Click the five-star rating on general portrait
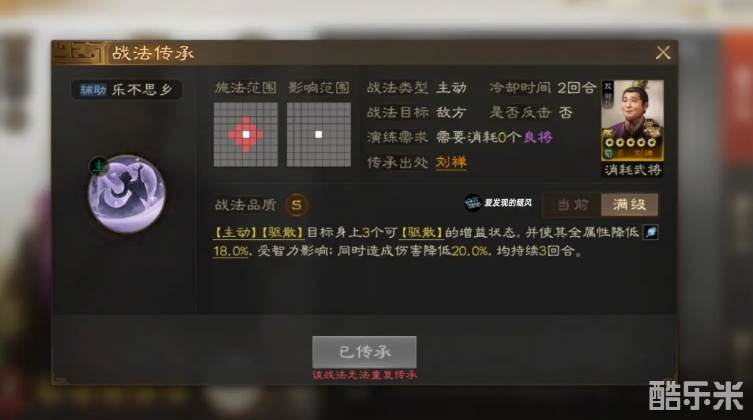This screenshot has height=420, width=753. point(631,143)
